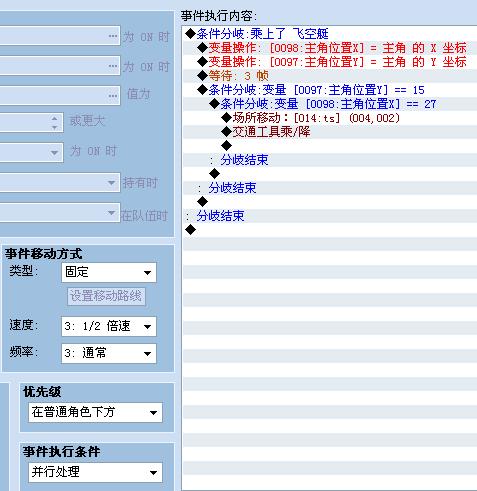
Task: Click the ellipsis button on the second 为 ON 时 switch field
Action: [113, 66]
